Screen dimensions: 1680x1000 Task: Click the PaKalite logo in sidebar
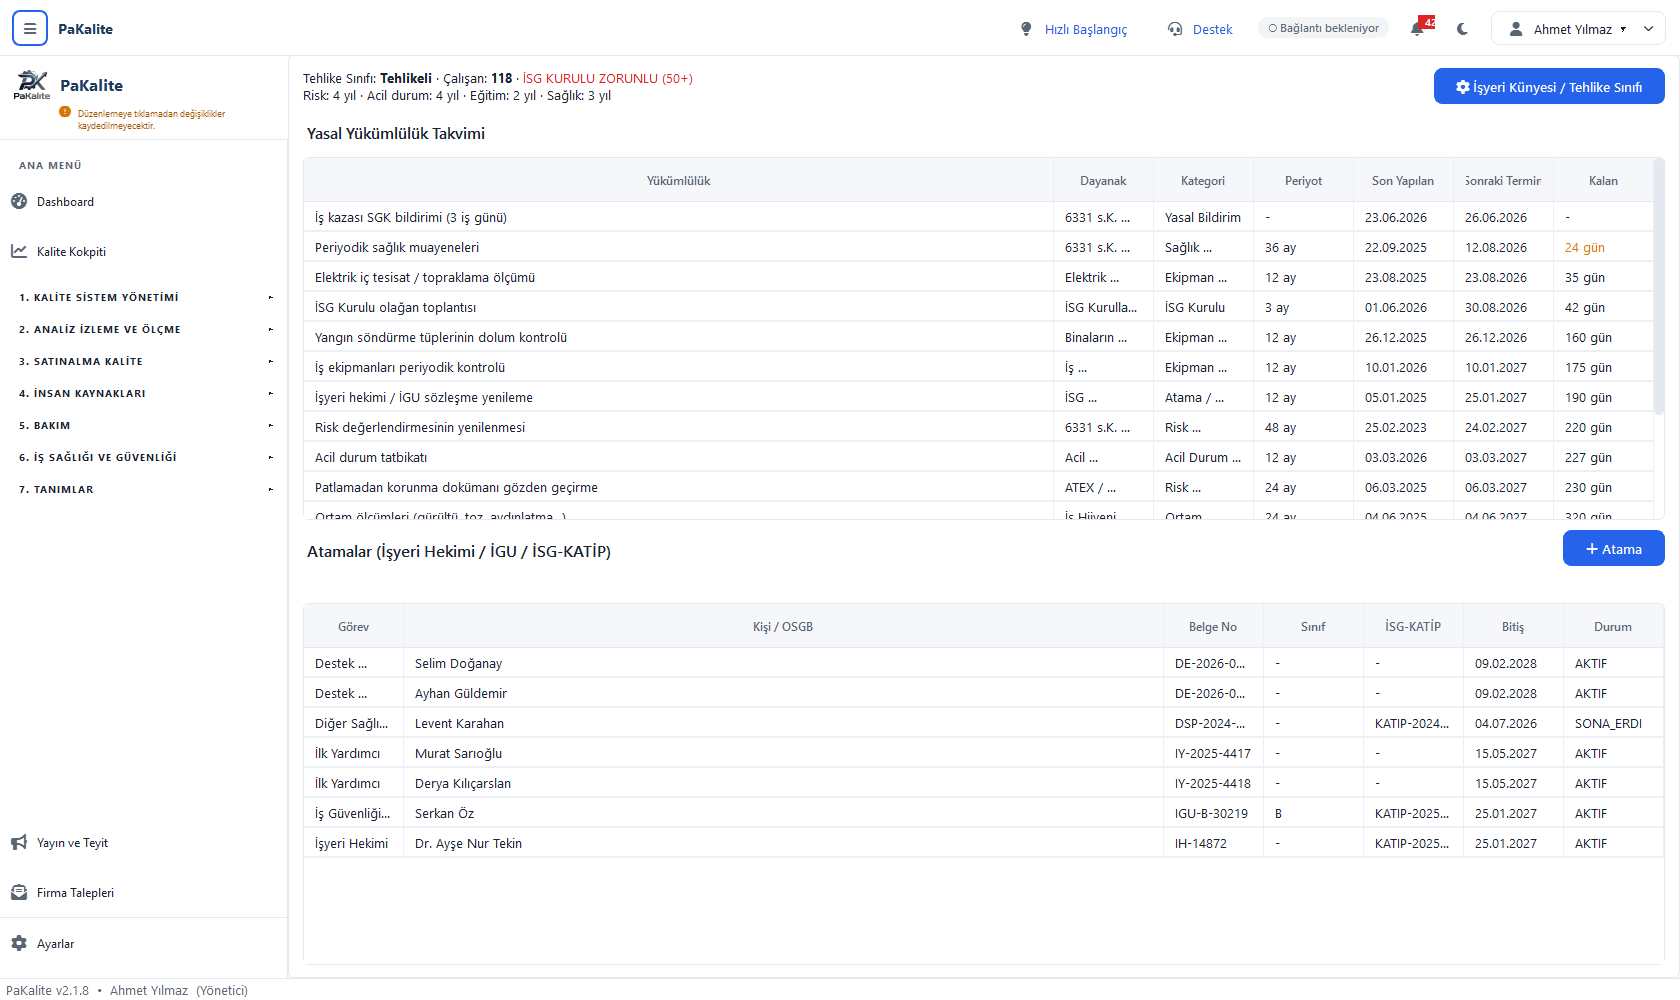(x=32, y=85)
